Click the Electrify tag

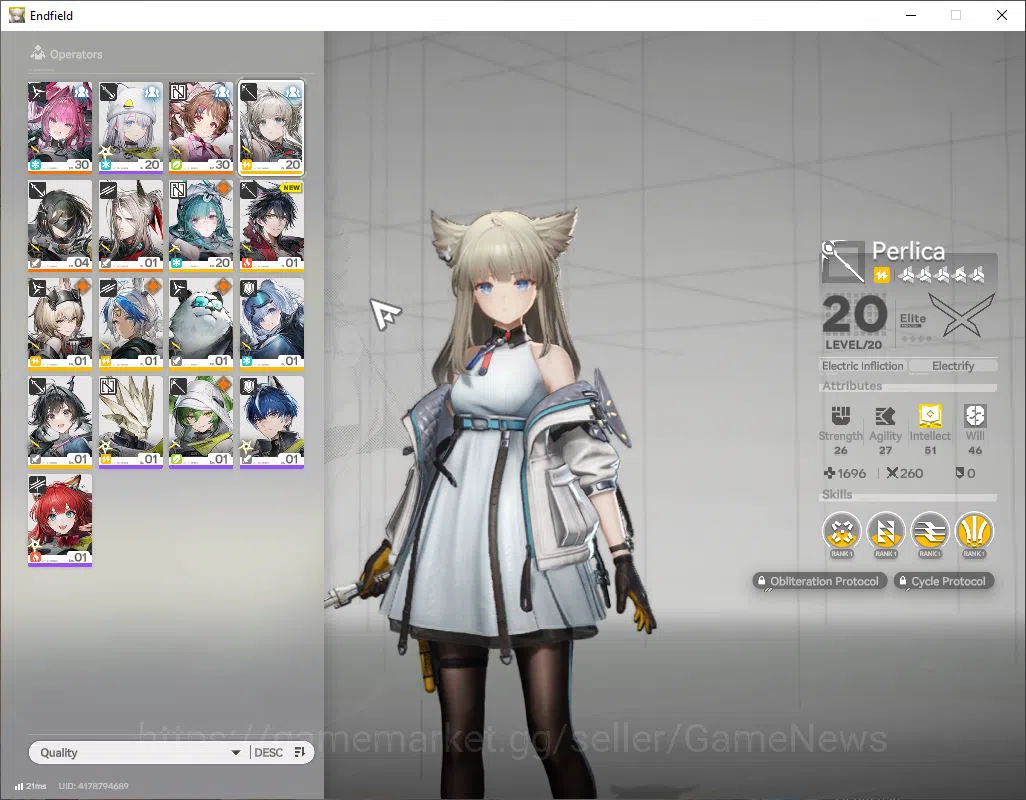click(953, 366)
